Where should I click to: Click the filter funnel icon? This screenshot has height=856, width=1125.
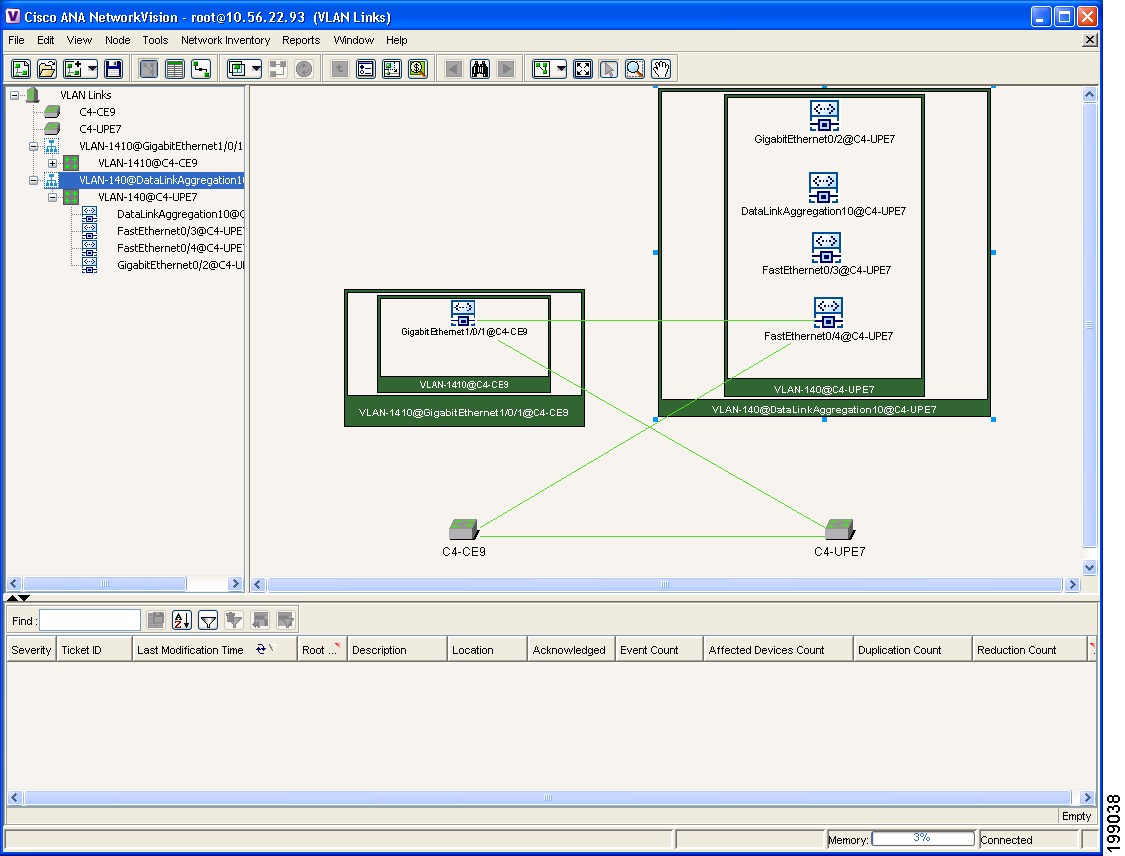(x=208, y=620)
